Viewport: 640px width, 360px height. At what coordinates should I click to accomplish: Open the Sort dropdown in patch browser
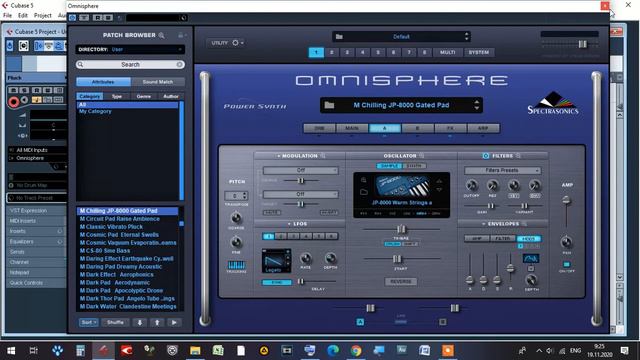(x=89, y=322)
